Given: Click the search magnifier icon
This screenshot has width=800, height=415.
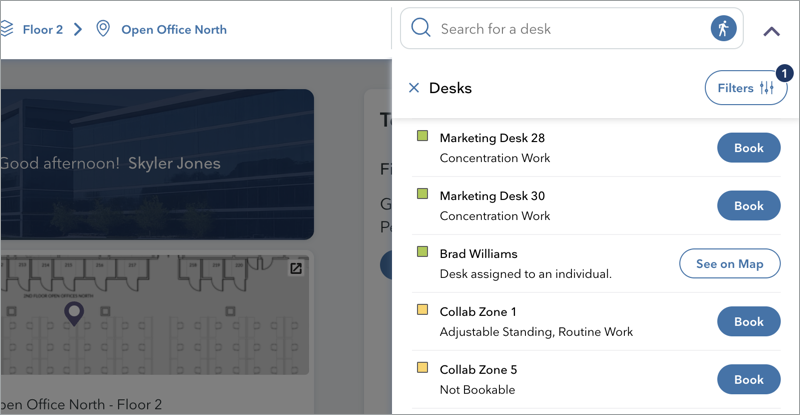Looking at the screenshot, I should (421, 28).
